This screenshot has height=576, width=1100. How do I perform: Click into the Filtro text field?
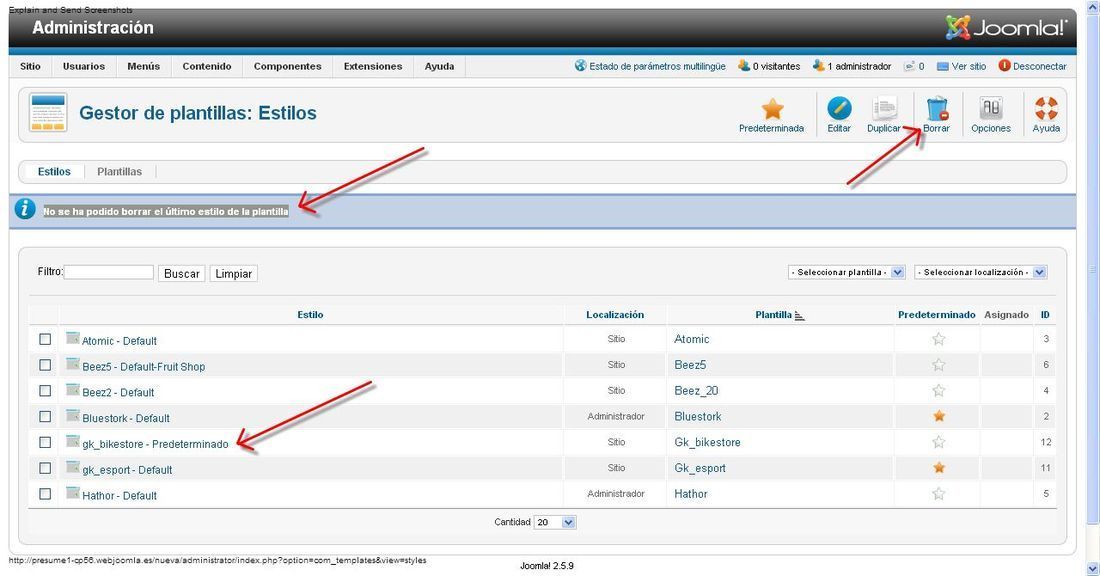point(109,272)
